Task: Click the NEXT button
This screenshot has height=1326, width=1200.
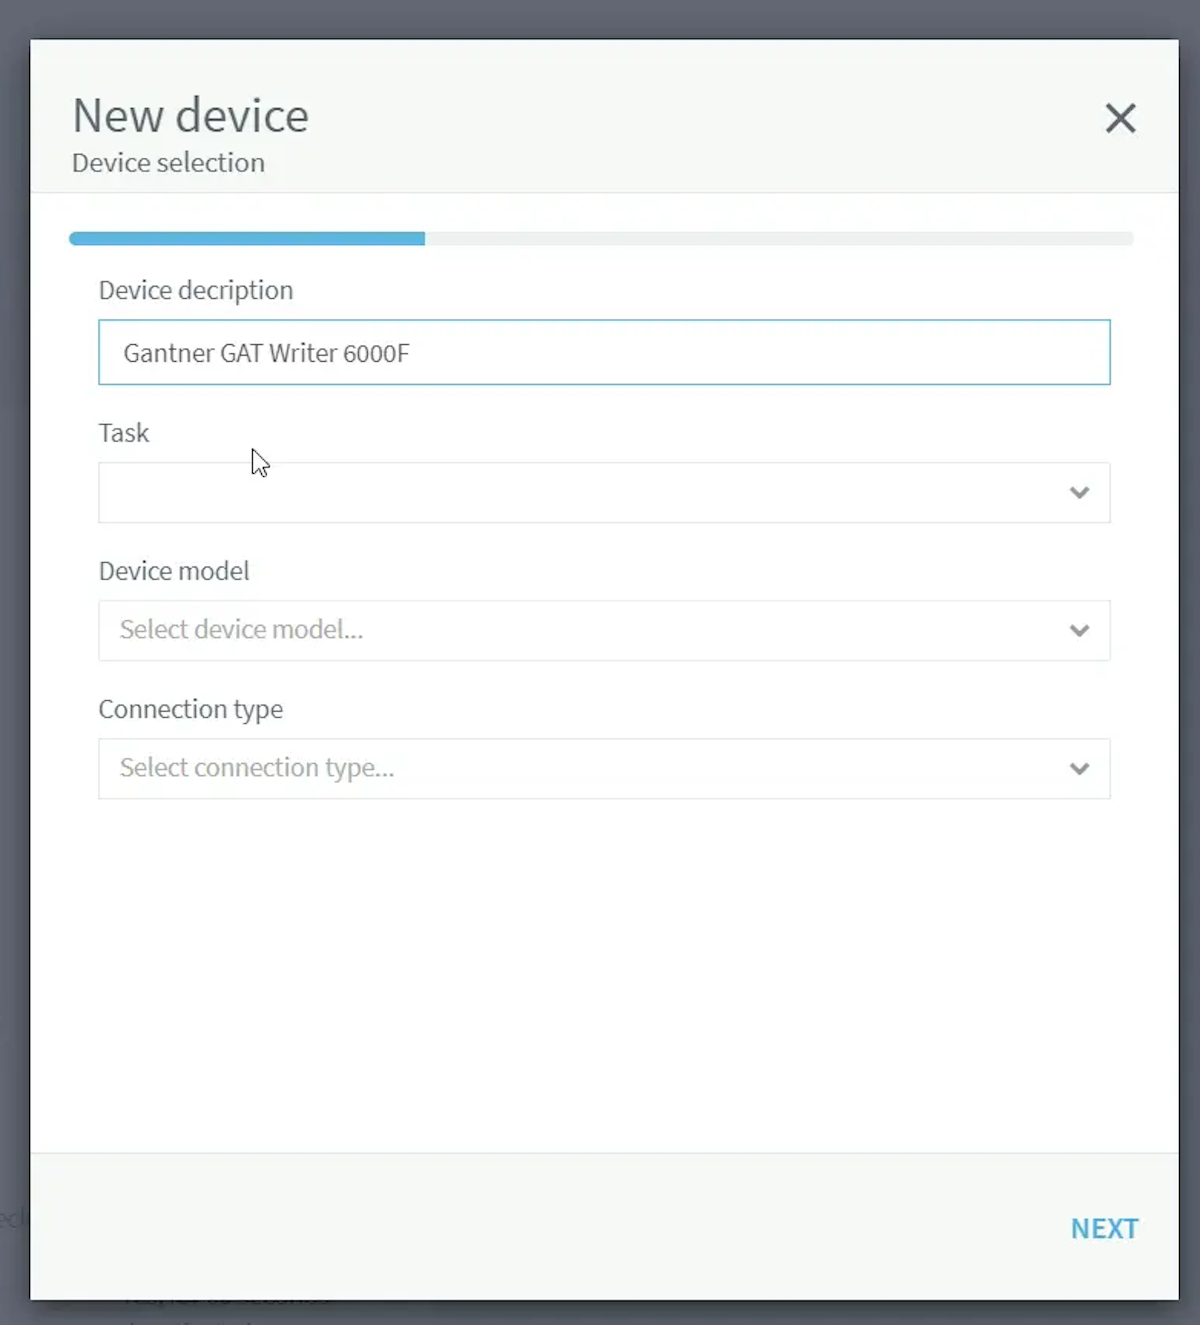Action: pos(1104,1228)
